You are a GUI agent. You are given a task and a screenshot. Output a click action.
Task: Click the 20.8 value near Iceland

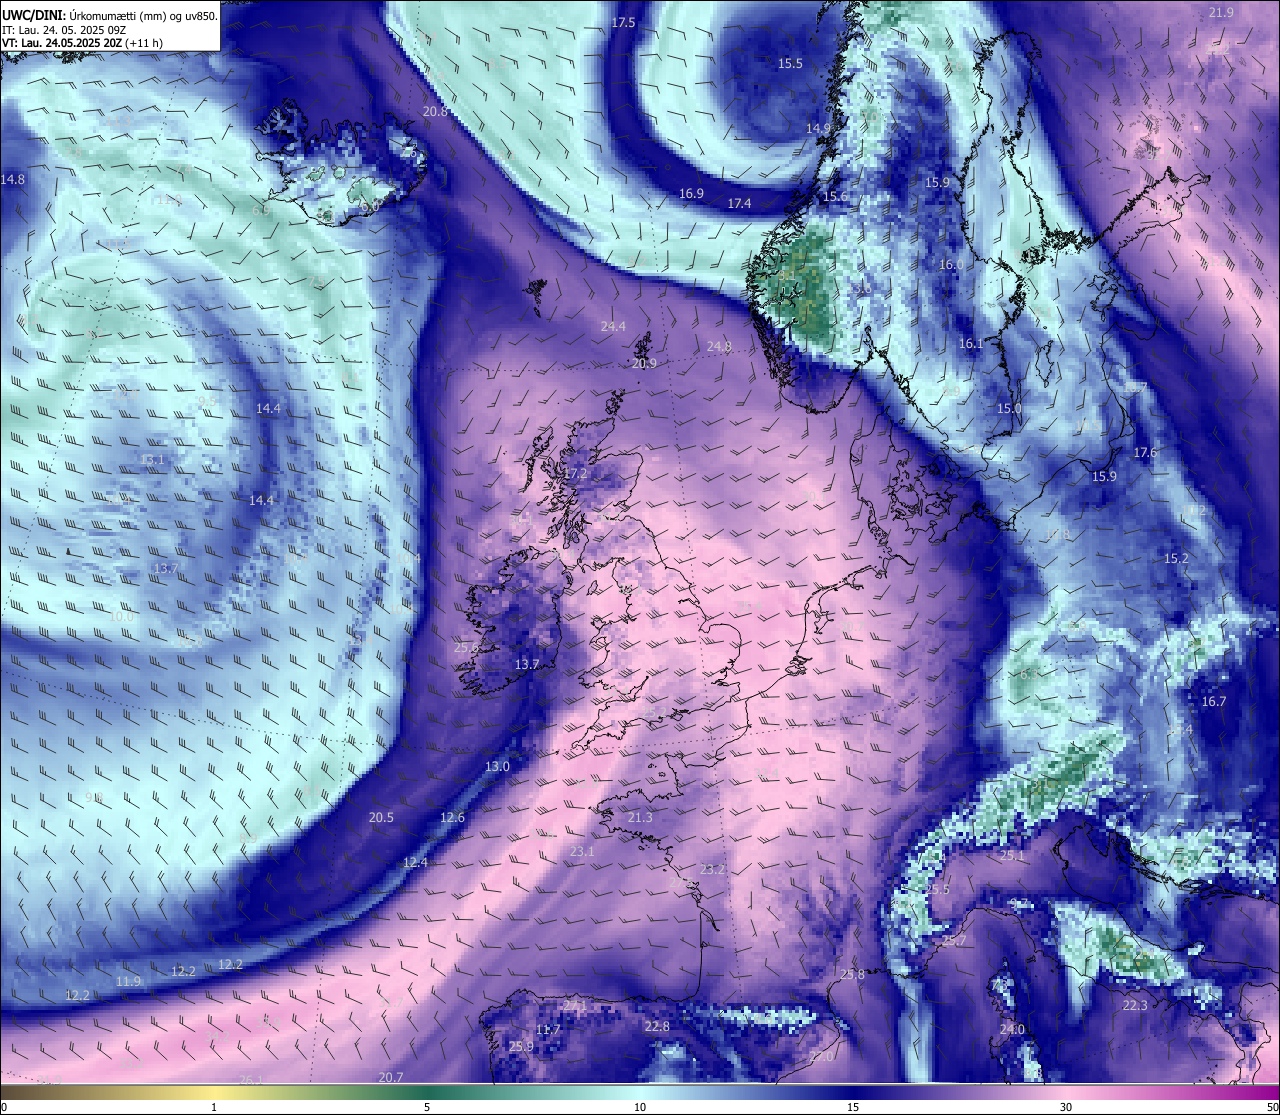[x=435, y=112]
